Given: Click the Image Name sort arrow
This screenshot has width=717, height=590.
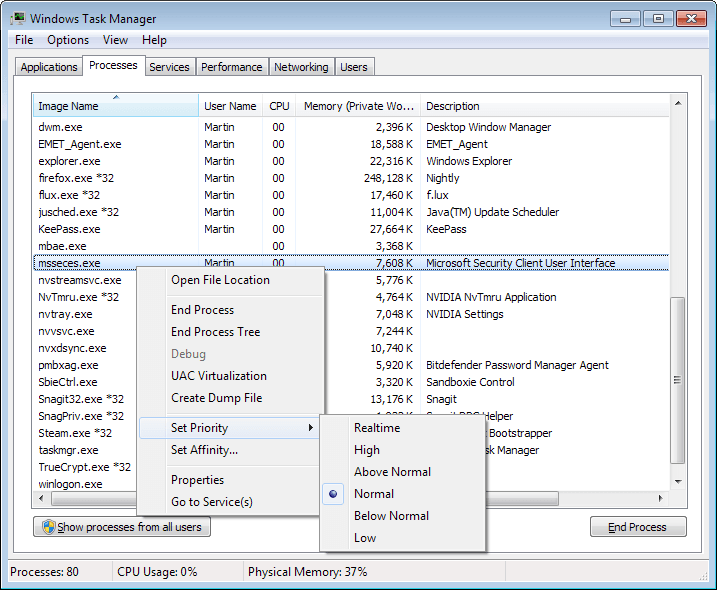Looking at the screenshot, I should click(116, 97).
